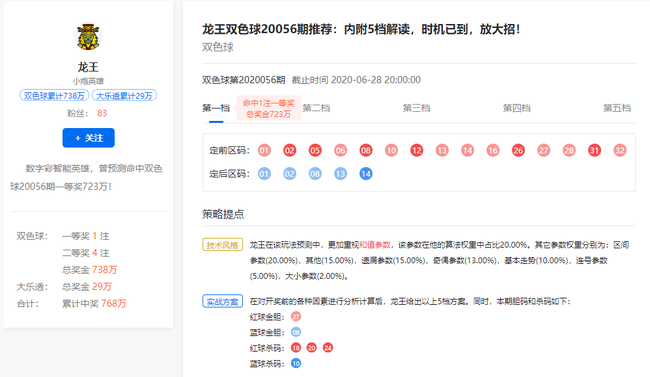Click red ball 13 in 定前区码
Screen dimensions: 650x377
(x=442, y=150)
